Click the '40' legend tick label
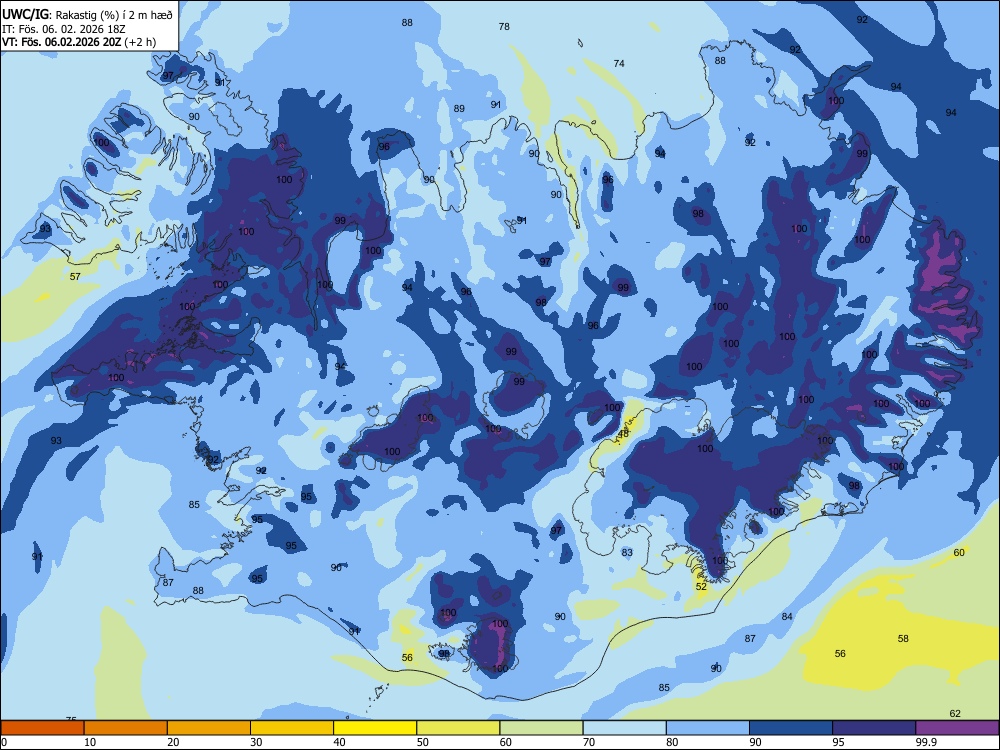 [x=339, y=742]
